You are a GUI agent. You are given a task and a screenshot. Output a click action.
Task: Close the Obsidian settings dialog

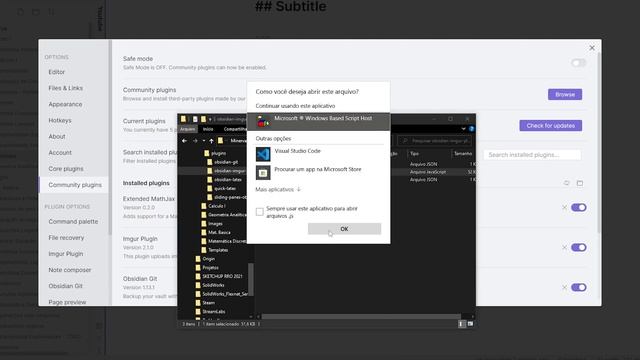(592, 48)
